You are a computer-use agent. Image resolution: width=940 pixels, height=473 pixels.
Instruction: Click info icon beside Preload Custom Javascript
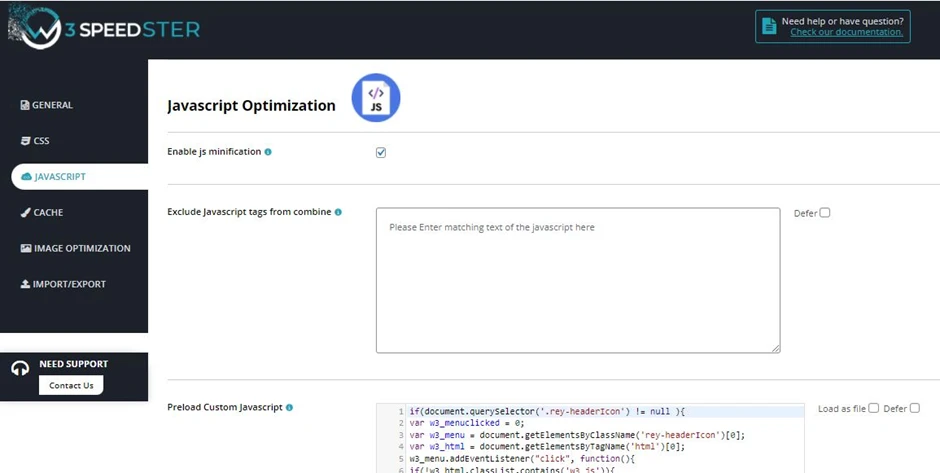(x=289, y=408)
